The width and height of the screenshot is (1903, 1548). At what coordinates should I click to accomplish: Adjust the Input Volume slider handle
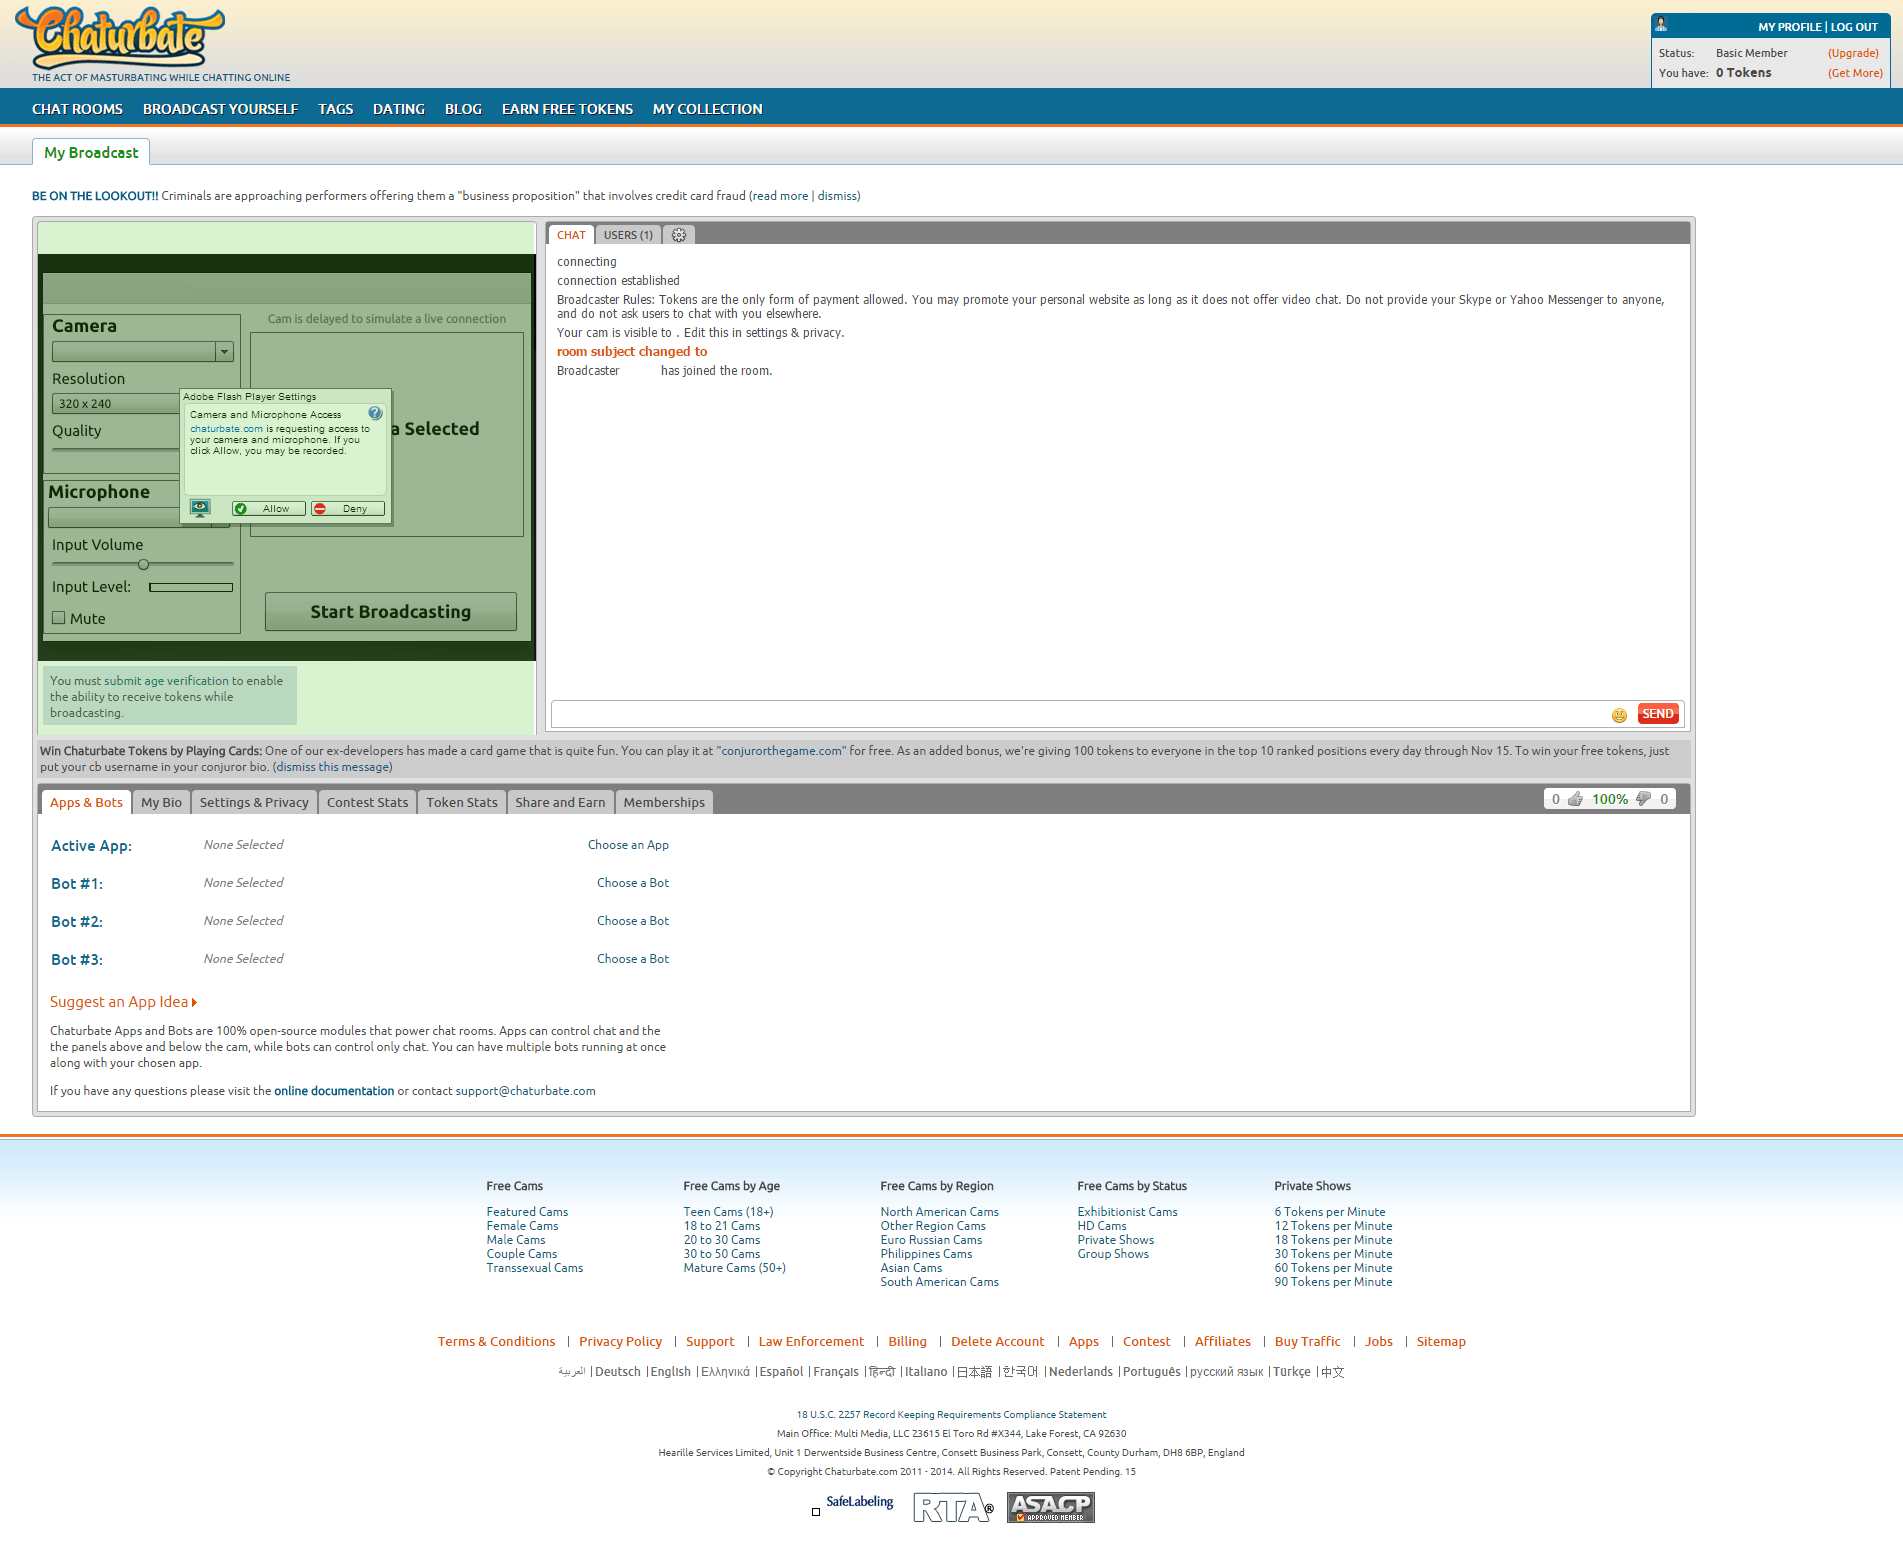(x=143, y=564)
